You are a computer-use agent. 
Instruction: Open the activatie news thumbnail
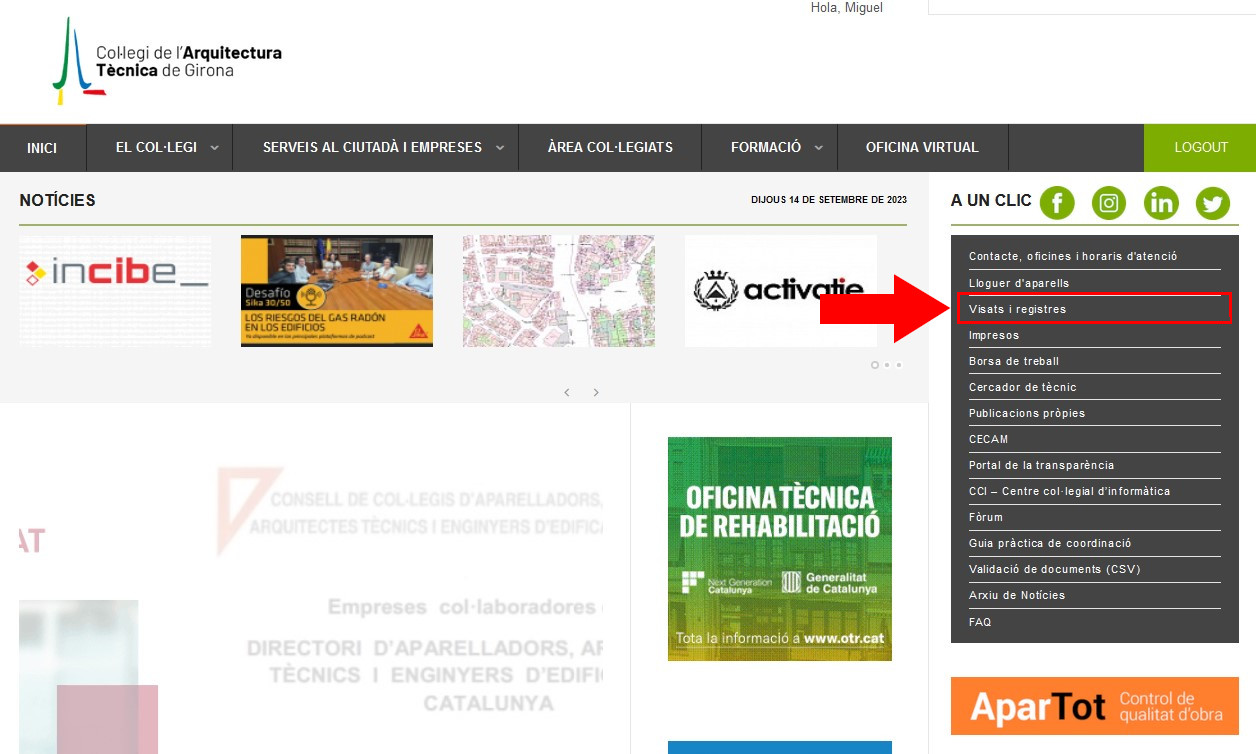click(x=781, y=291)
